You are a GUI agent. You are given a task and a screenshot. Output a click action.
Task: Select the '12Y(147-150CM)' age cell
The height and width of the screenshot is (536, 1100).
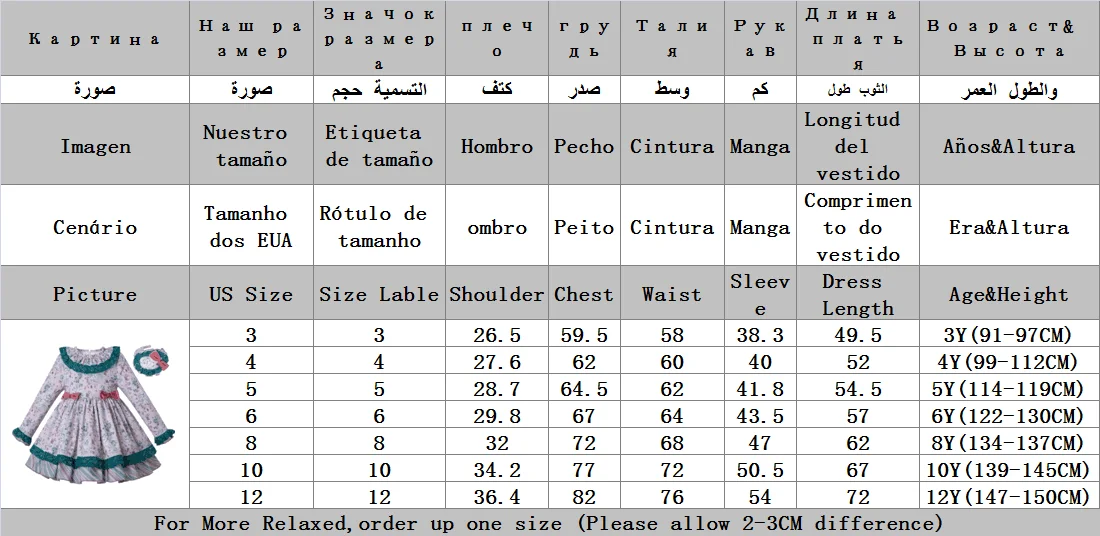point(1010,497)
